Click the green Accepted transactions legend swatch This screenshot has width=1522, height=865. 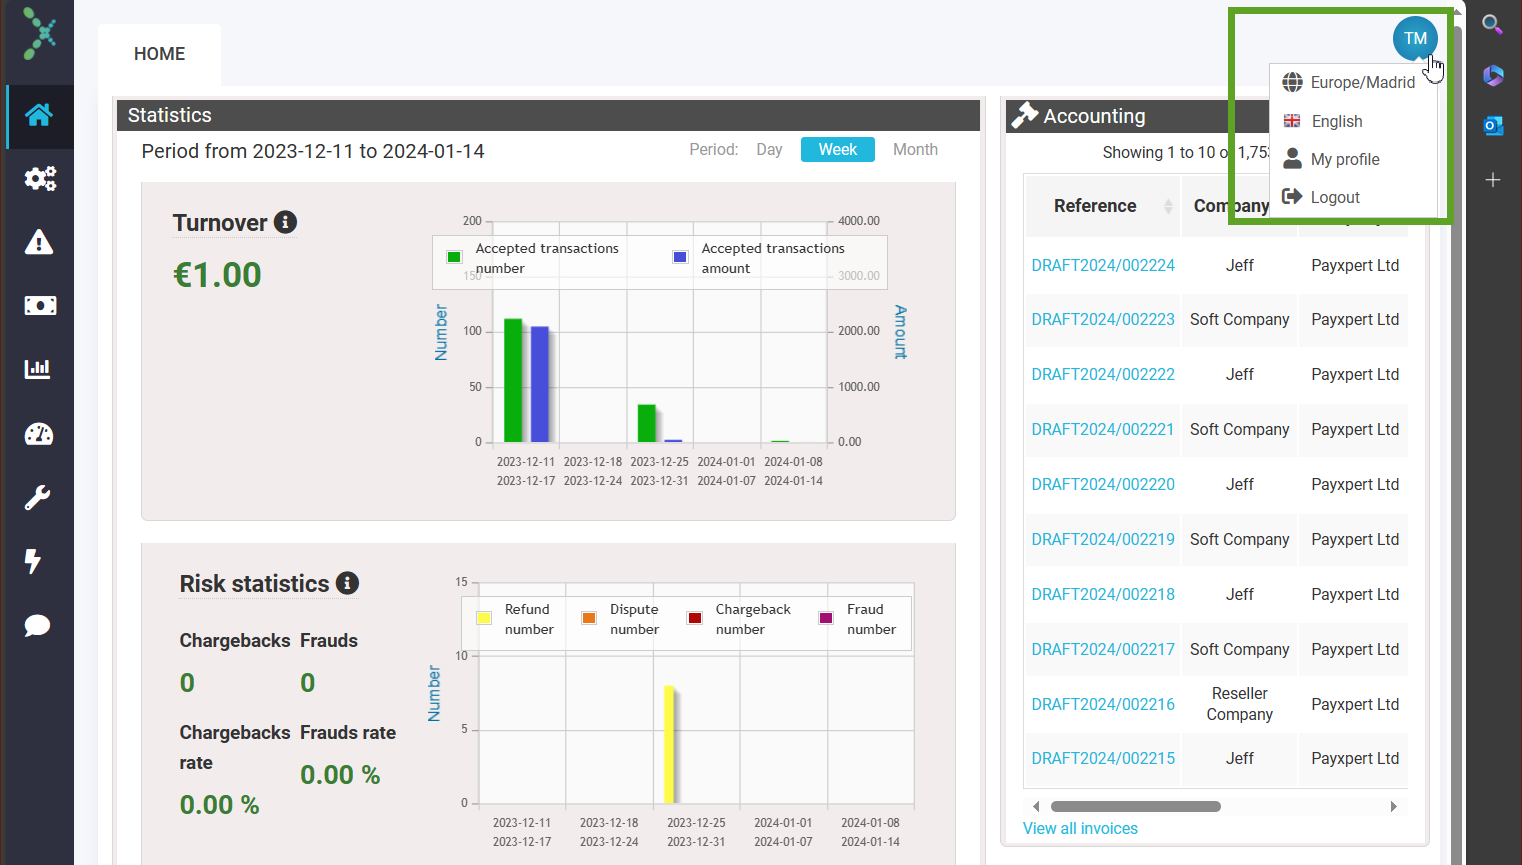pos(455,257)
